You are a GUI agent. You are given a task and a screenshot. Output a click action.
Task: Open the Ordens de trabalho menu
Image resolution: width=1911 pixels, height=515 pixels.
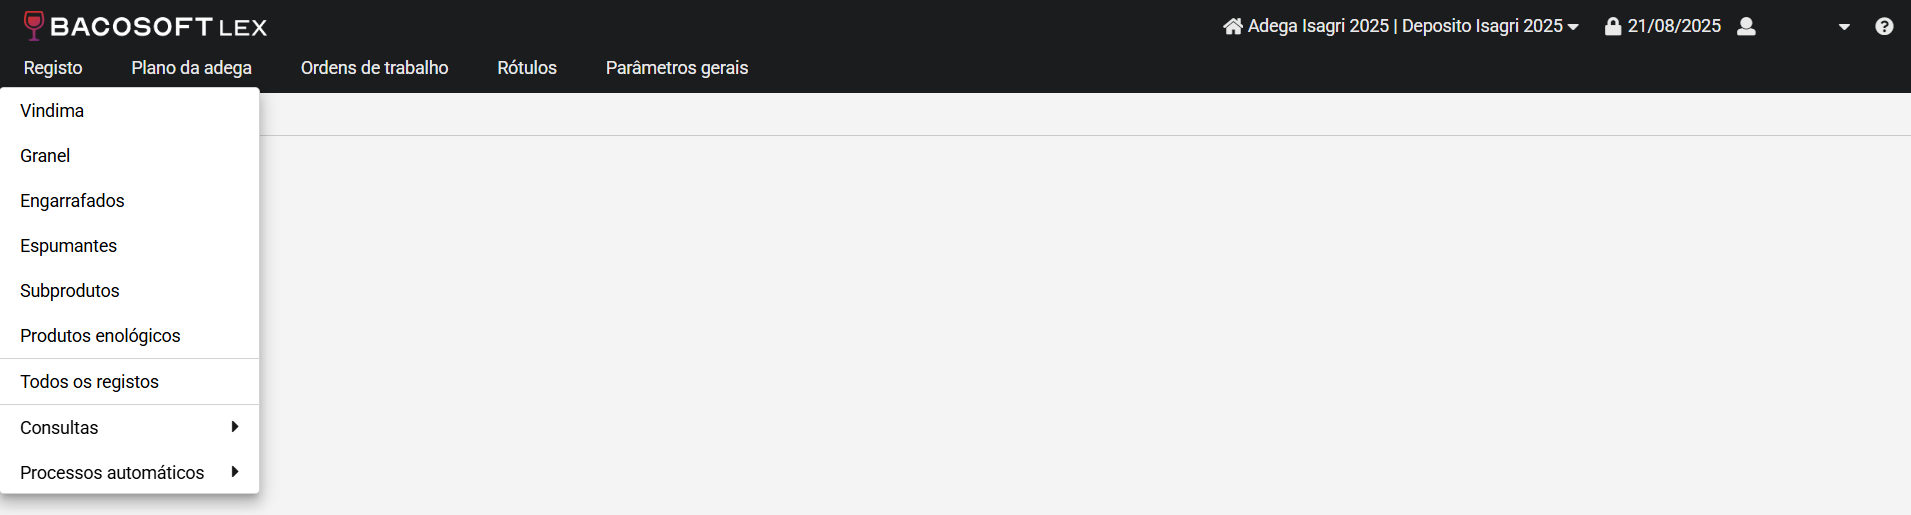(375, 68)
